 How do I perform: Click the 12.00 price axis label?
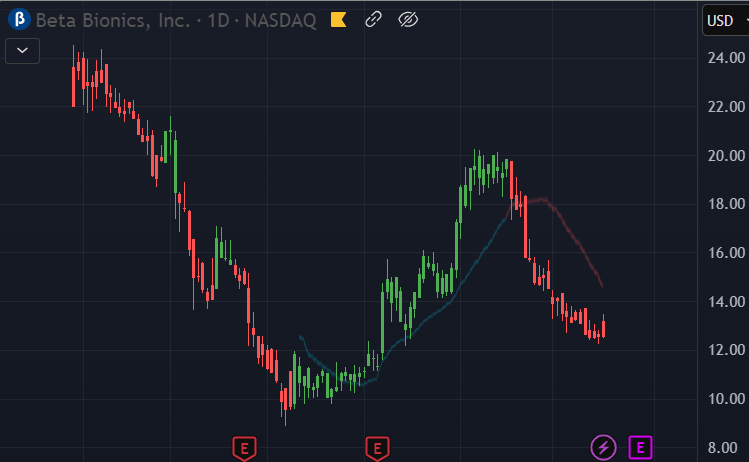click(x=726, y=350)
